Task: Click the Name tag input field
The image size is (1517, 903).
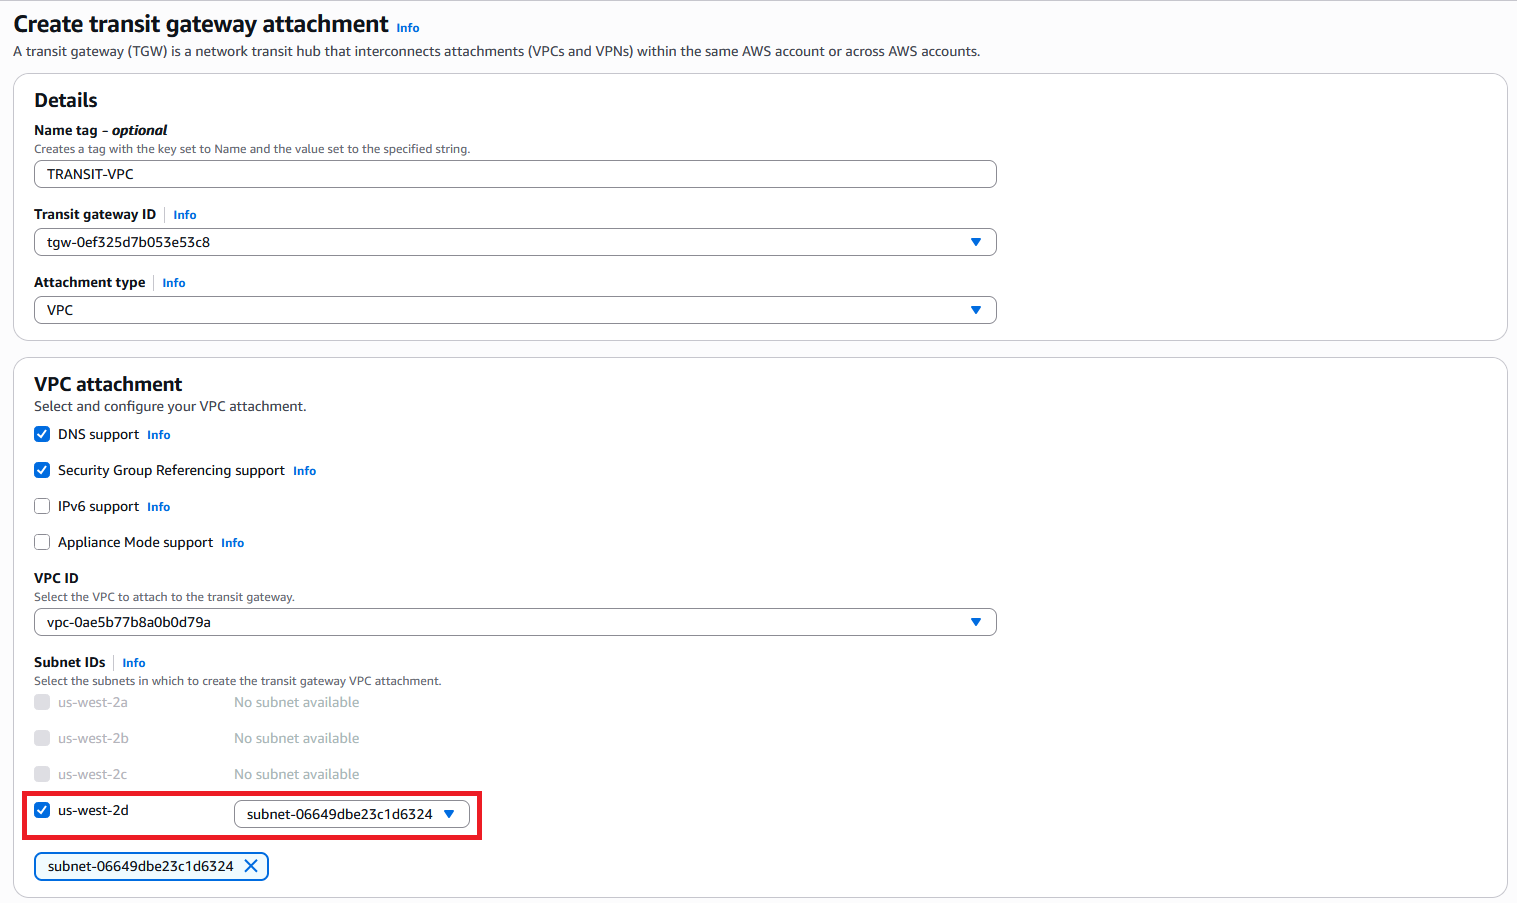Action: pyautogui.click(x=515, y=174)
